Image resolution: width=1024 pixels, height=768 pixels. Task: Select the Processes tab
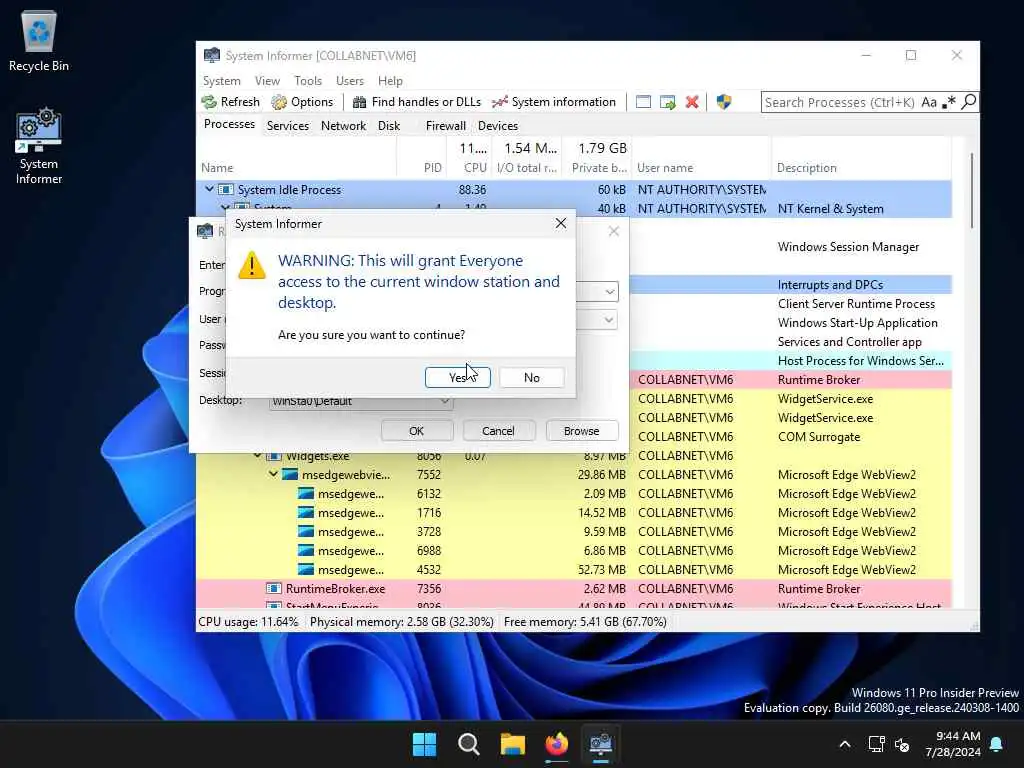(229, 125)
